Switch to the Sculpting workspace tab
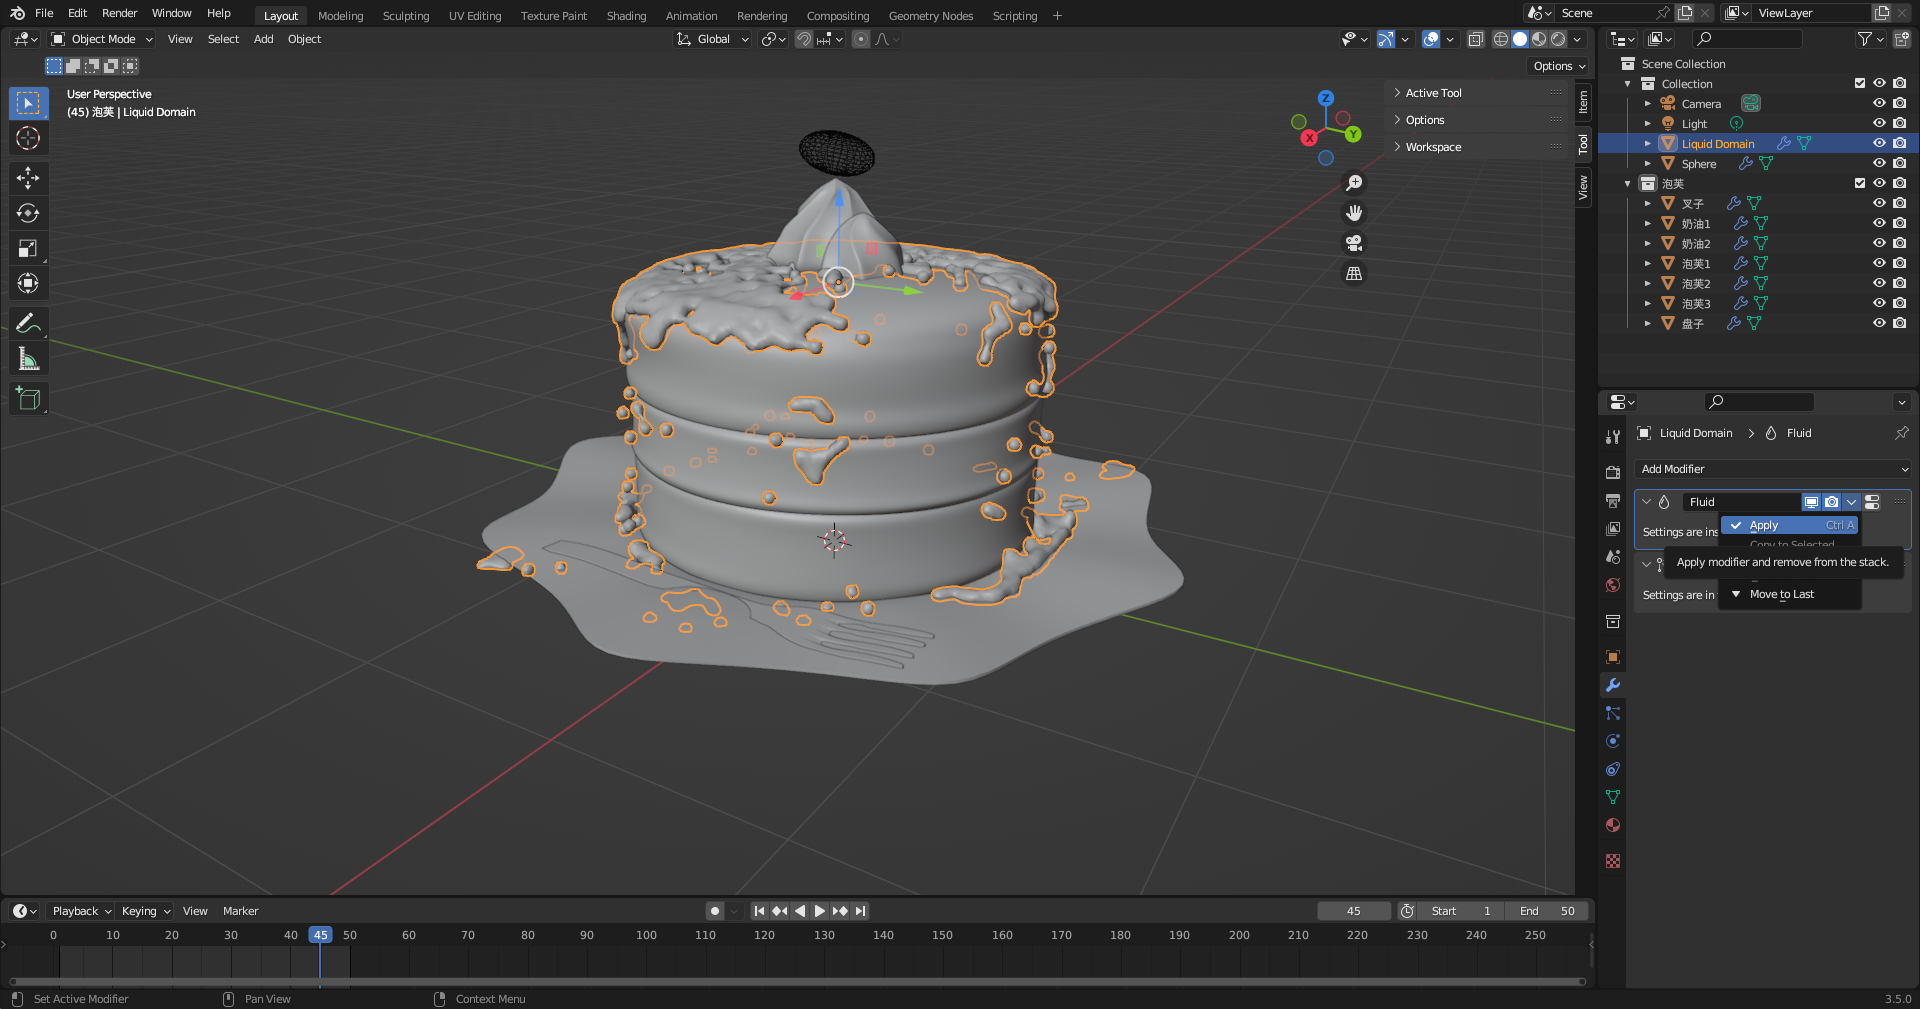This screenshot has height=1009, width=1920. (405, 16)
